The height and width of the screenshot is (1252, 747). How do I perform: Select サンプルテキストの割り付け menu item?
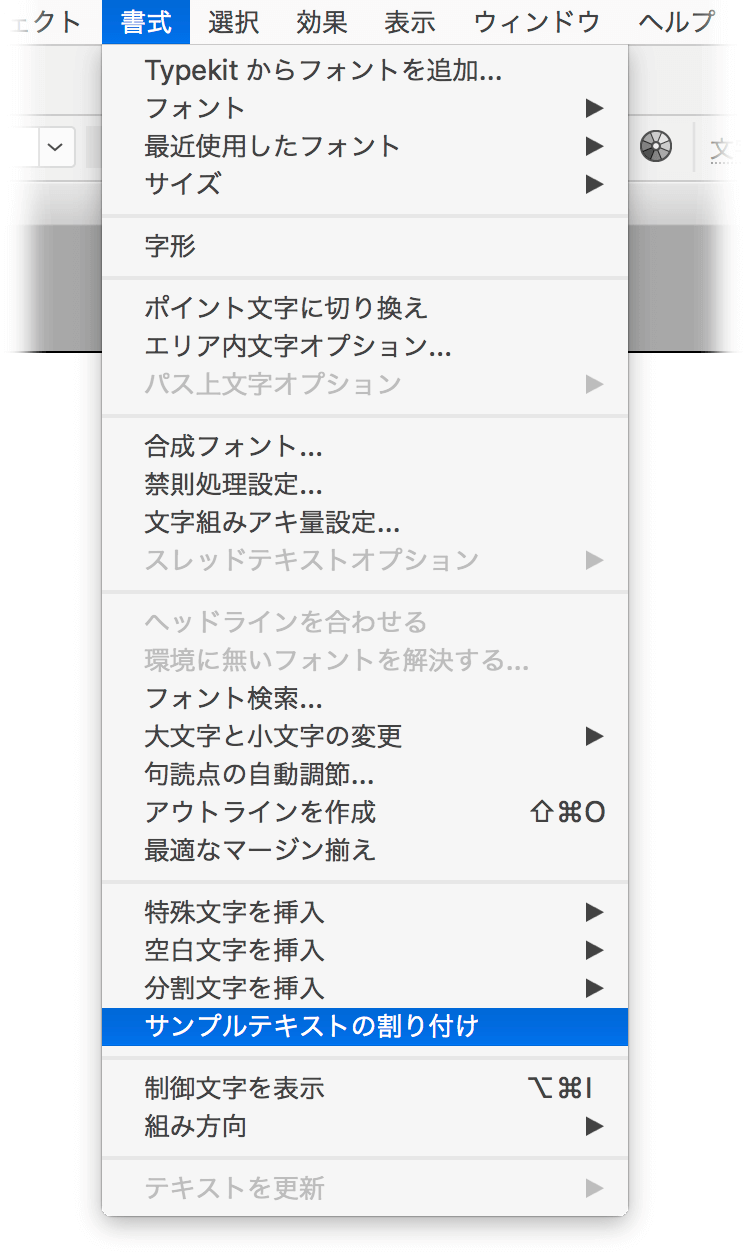(x=365, y=1026)
